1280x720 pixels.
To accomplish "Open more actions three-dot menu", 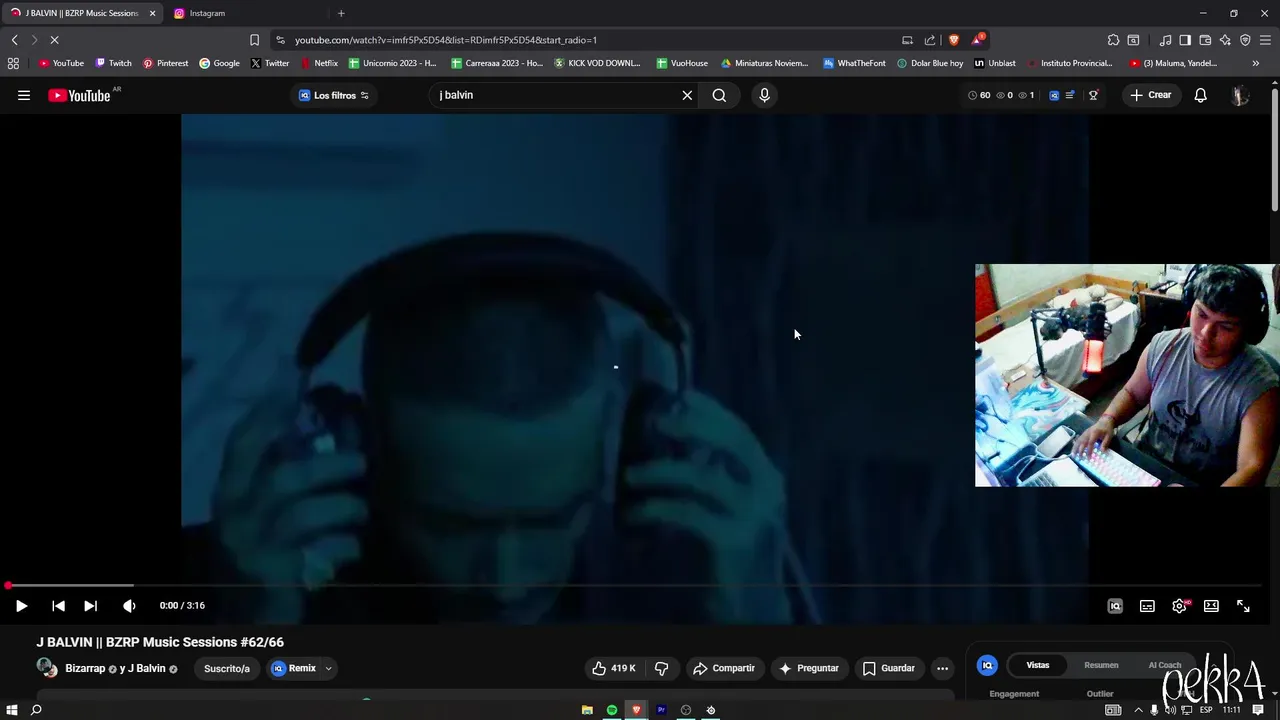I will click(x=942, y=668).
